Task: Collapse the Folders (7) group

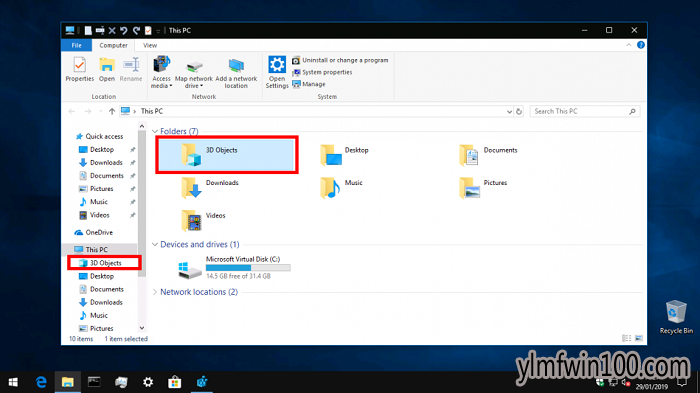Action: pos(155,131)
